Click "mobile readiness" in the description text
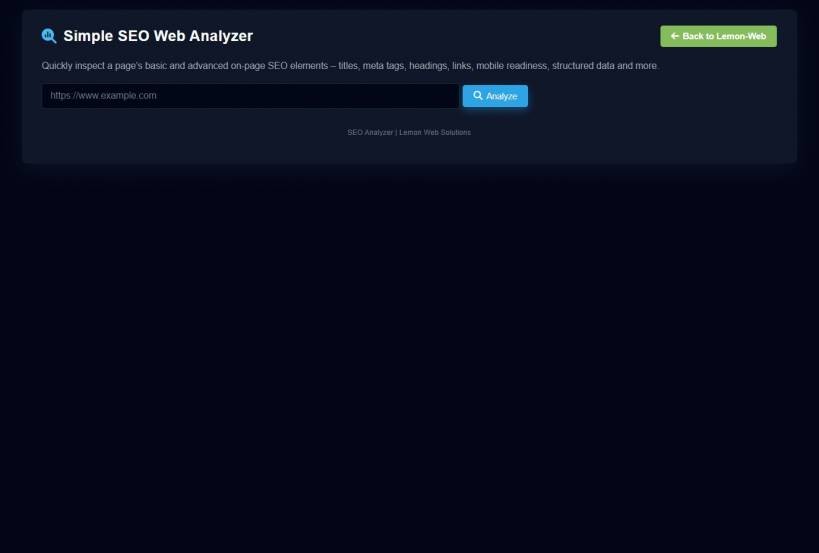Screen dimensions: 819x553 (x=511, y=66)
